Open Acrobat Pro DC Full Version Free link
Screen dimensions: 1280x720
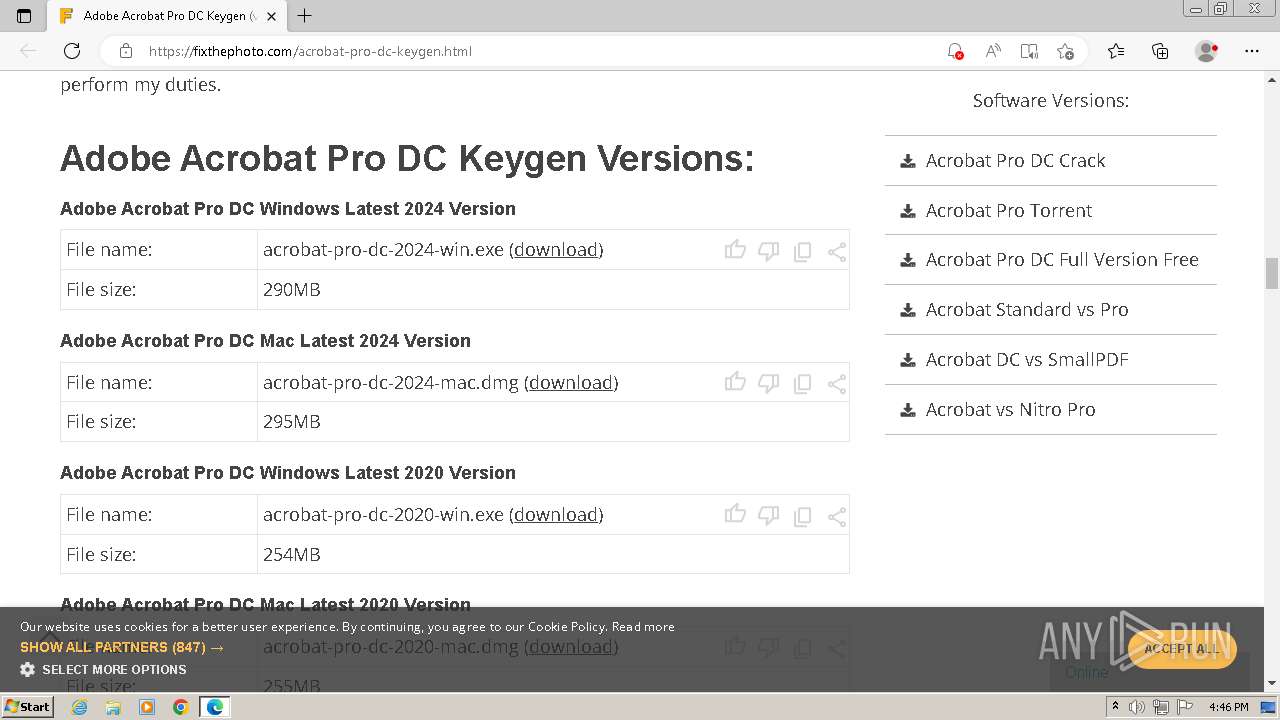[x=1062, y=259]
